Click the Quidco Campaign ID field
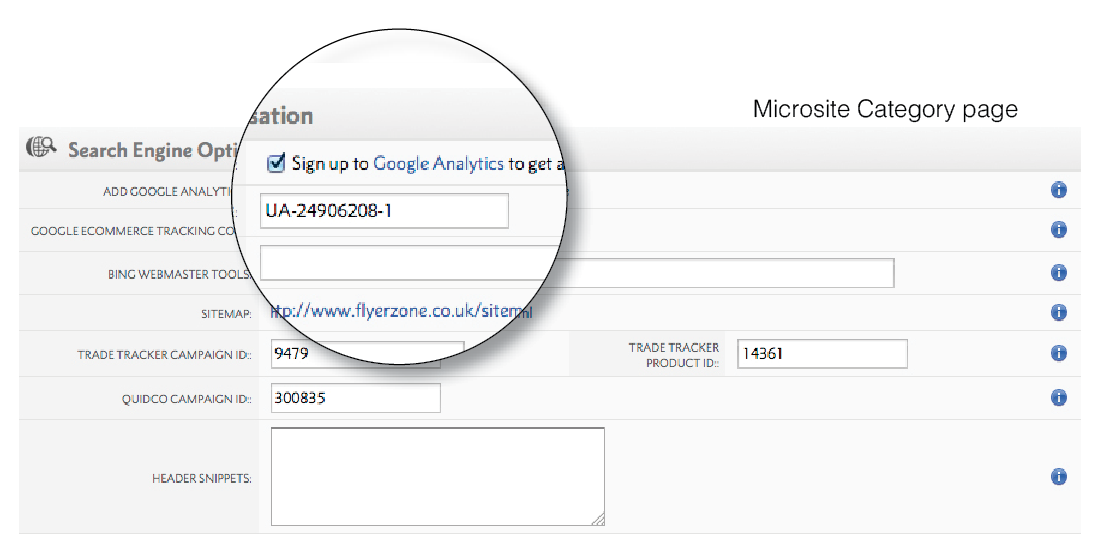The width and height of the screenshot is (1109, 557). click(356, 398)
